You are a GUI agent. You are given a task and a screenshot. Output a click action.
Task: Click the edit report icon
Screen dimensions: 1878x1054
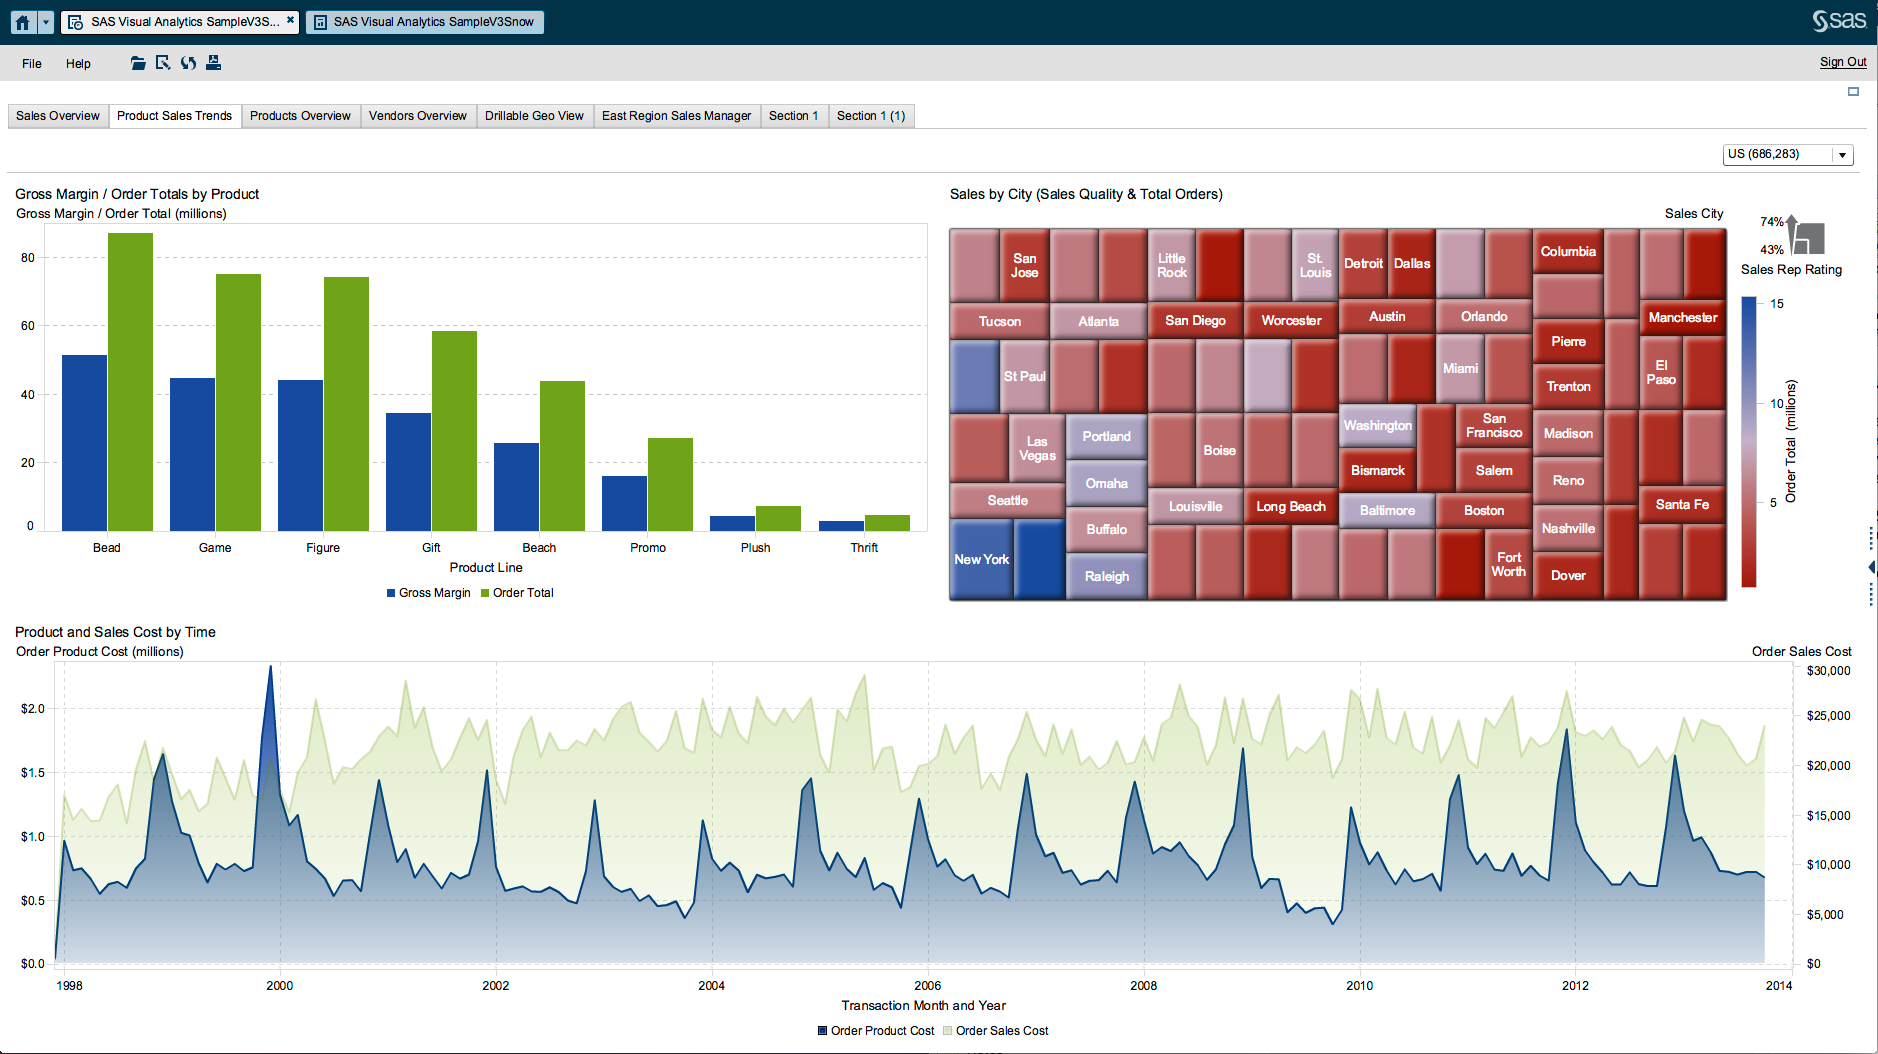pos(163,63)
